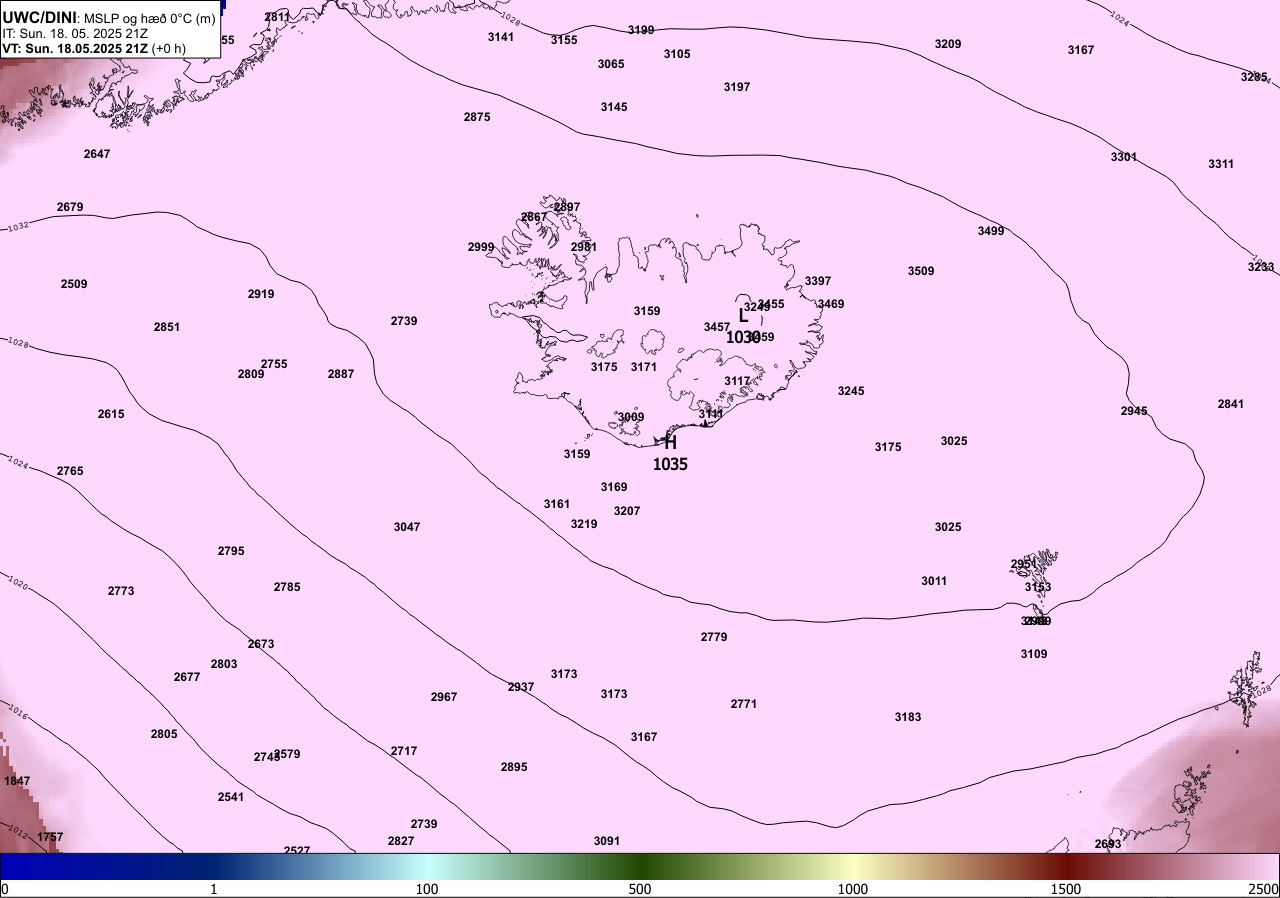
Task: Click the height value 2785
Action: [287, 587]
